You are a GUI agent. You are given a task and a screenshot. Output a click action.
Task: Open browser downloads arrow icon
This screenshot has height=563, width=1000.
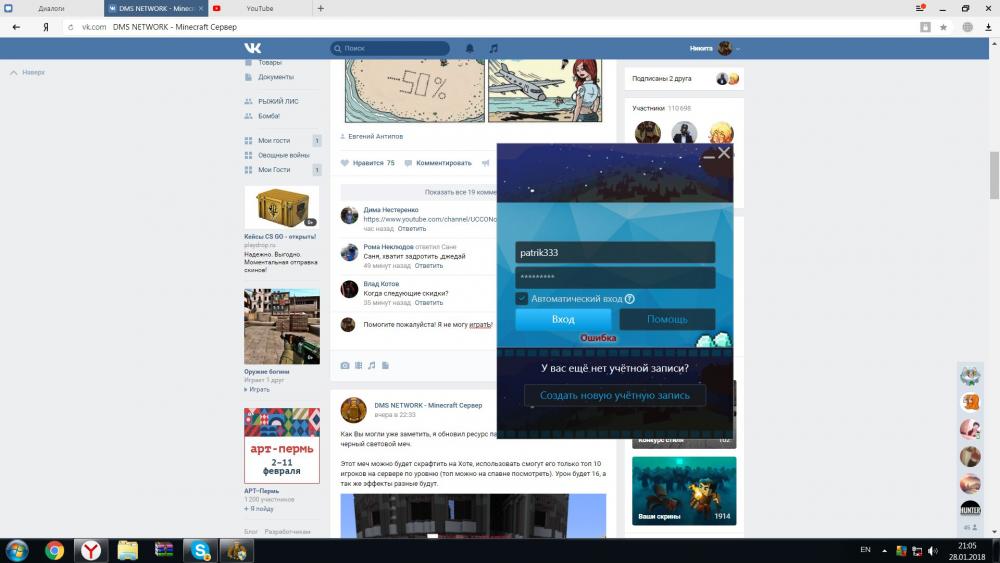tap(988, 27)
